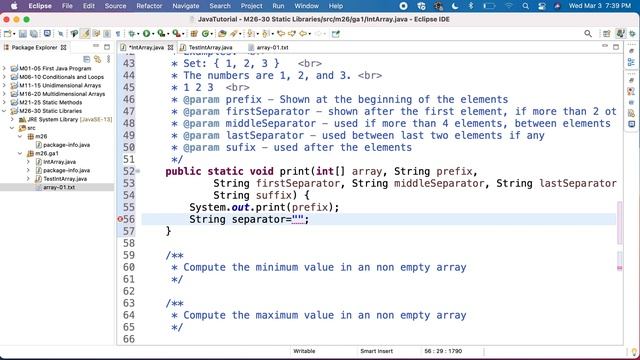Click the Pin Editor toolbar icon

tap(336, 34)
